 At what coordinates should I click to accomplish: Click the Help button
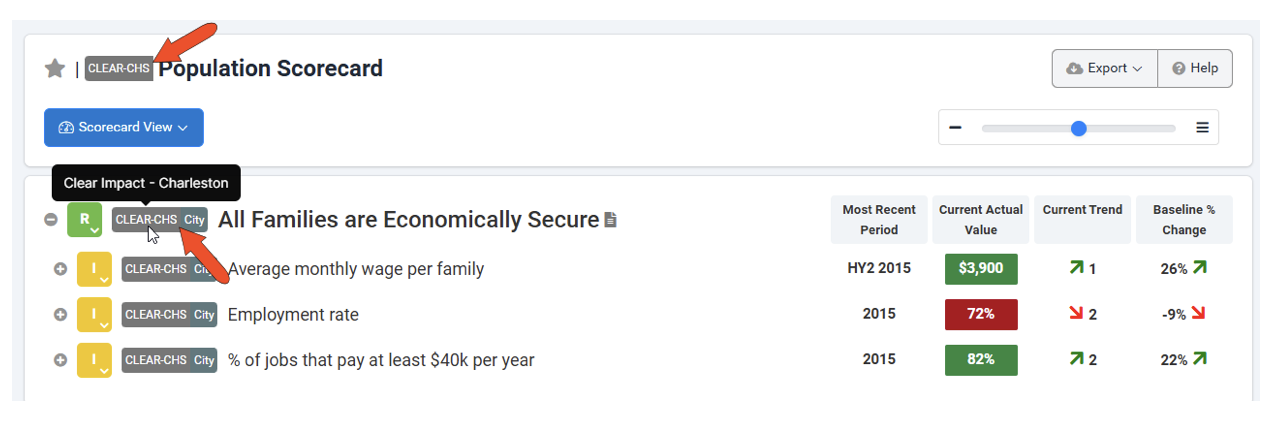coord(1195,69)
